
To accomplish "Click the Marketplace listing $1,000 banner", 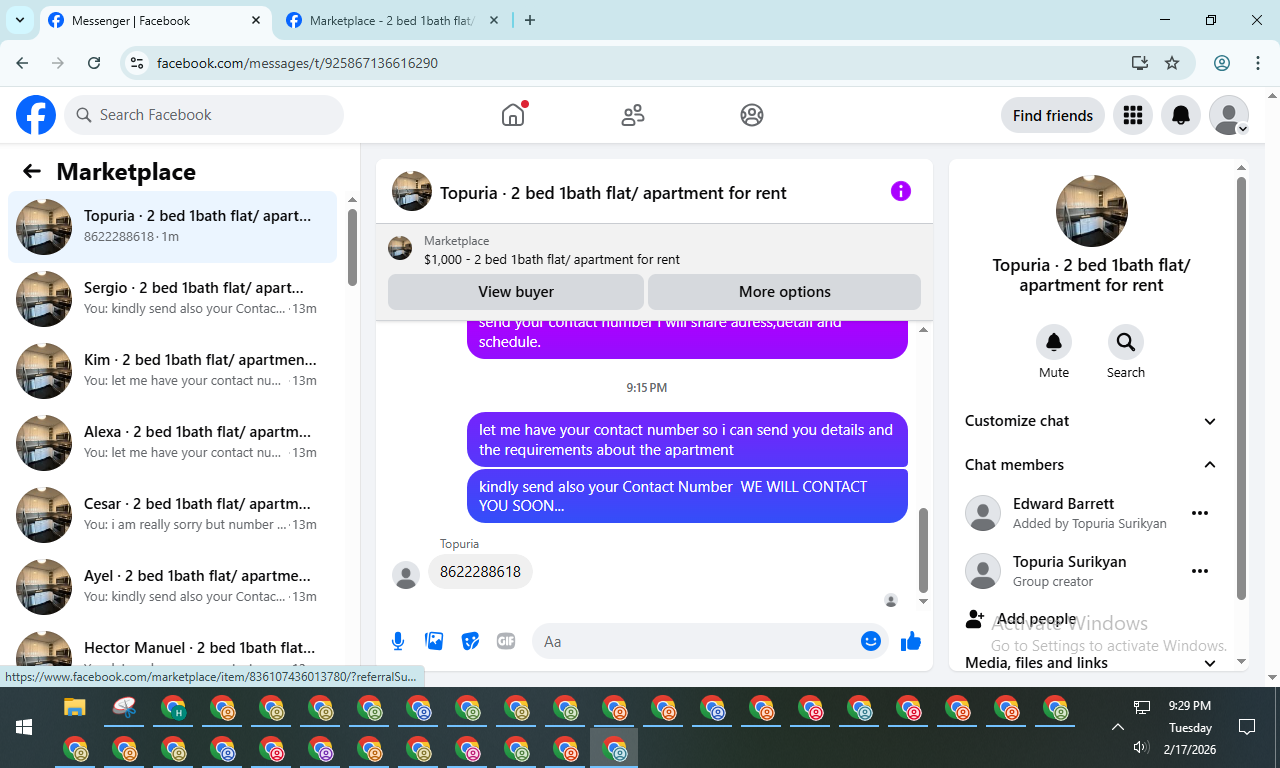I will [654, 250].
